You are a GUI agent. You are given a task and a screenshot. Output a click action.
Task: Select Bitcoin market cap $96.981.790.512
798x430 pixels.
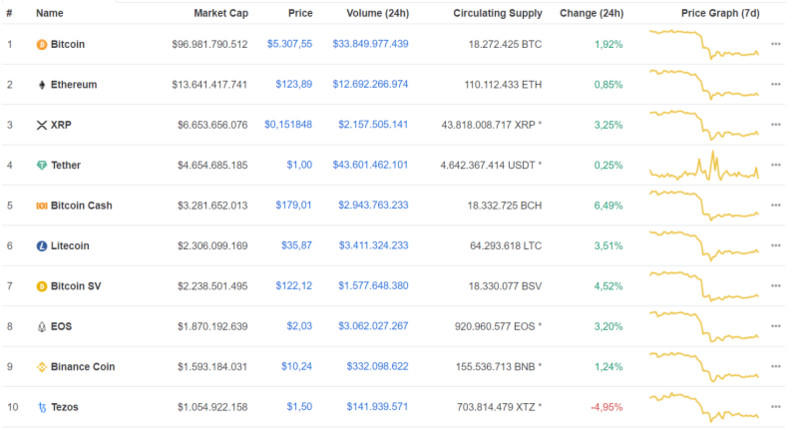click(x=210, y=45)
